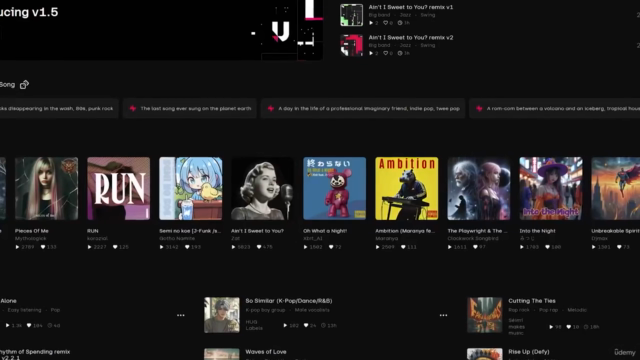Click play icon under Ain't I Sweet remix v2
This screenshot has width=640, height=360.
point(371,53)
